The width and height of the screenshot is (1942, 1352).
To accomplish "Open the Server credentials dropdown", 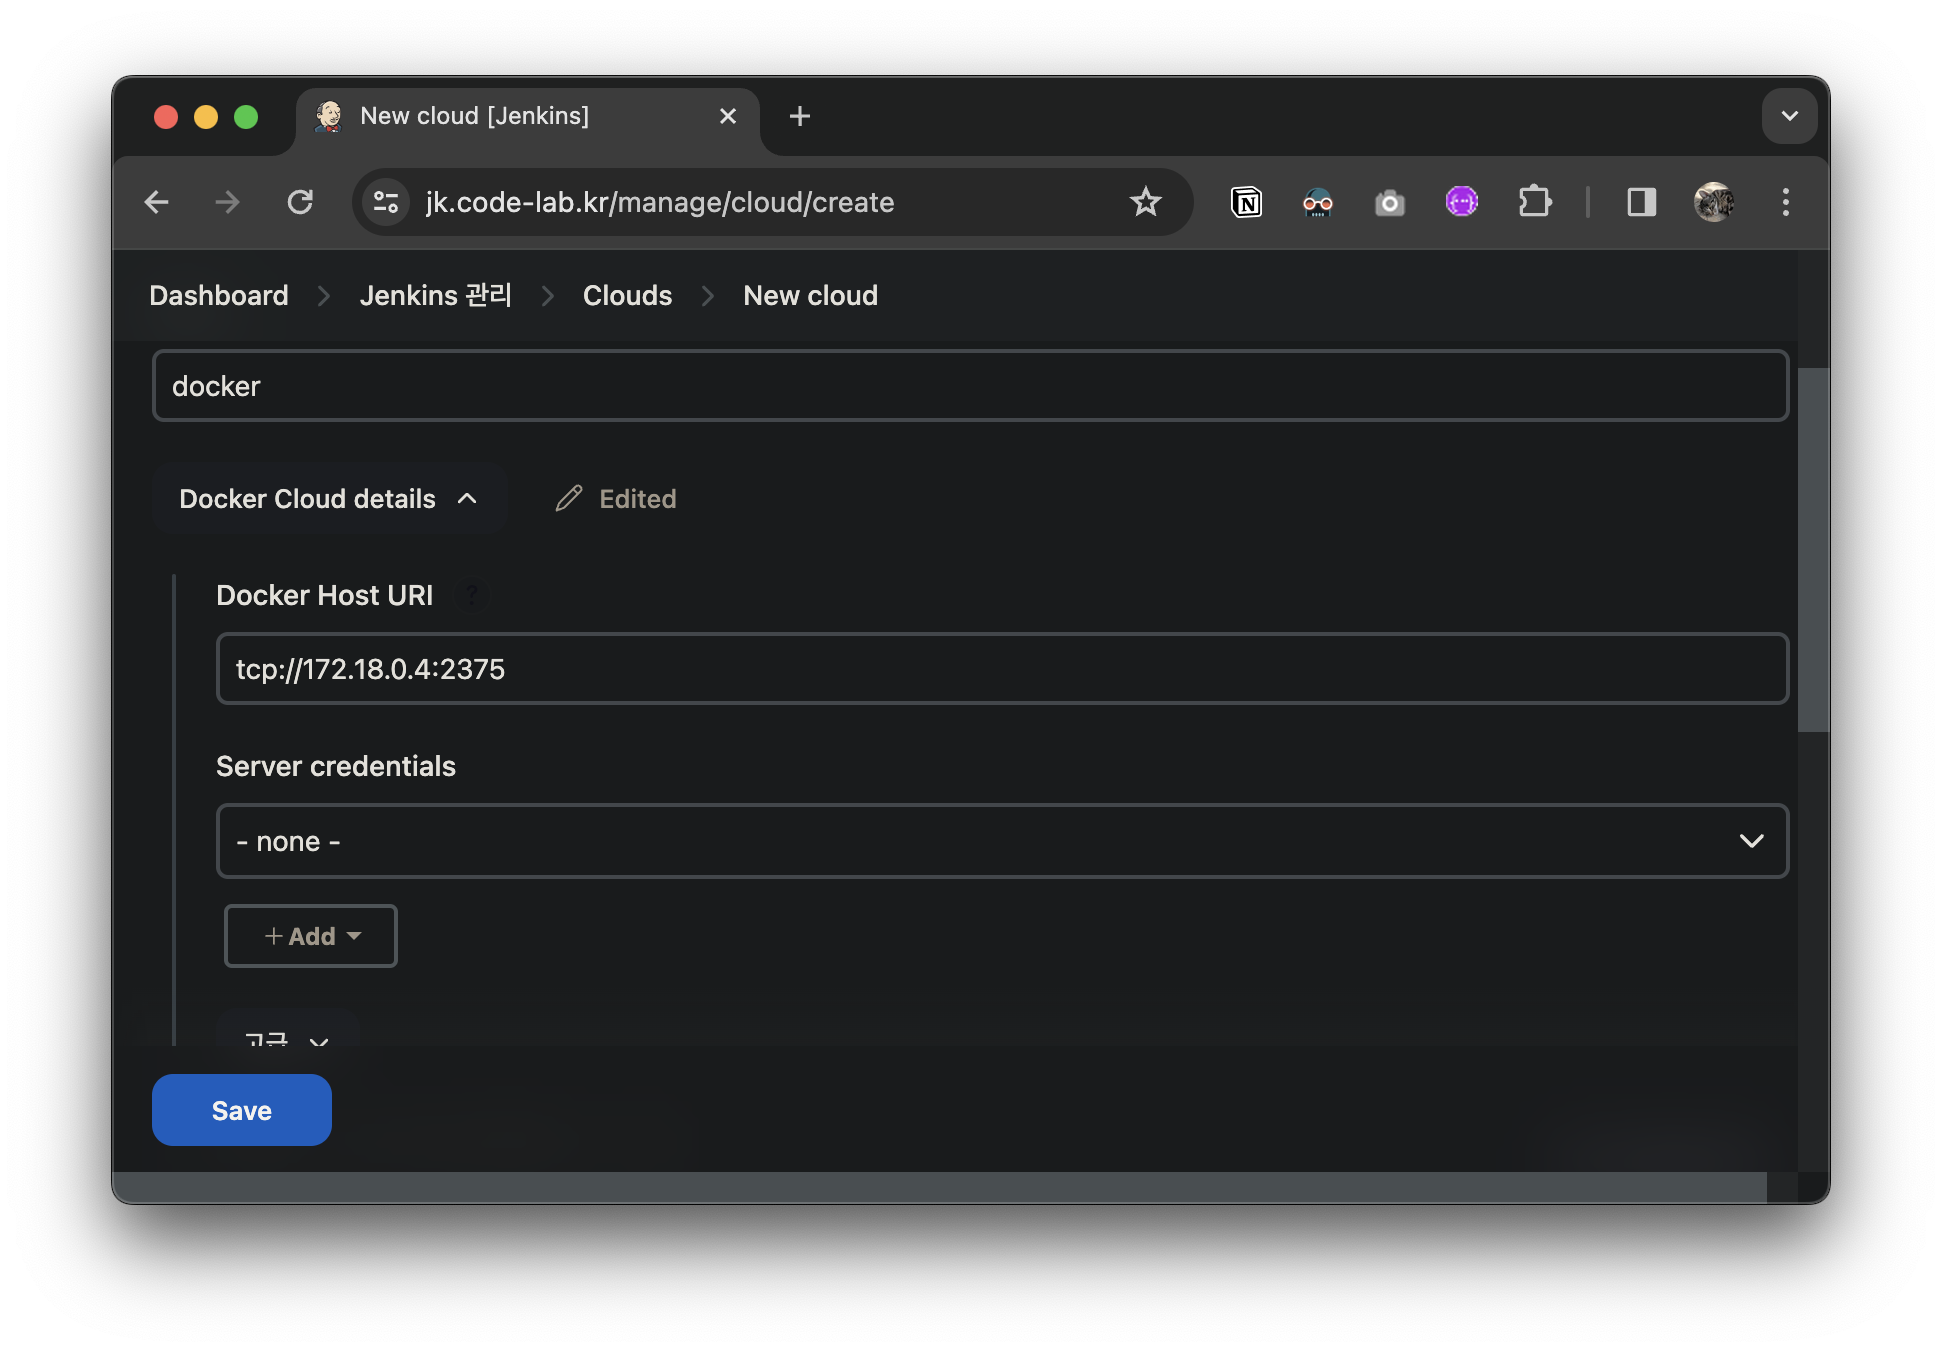I will click(1001, 841).
